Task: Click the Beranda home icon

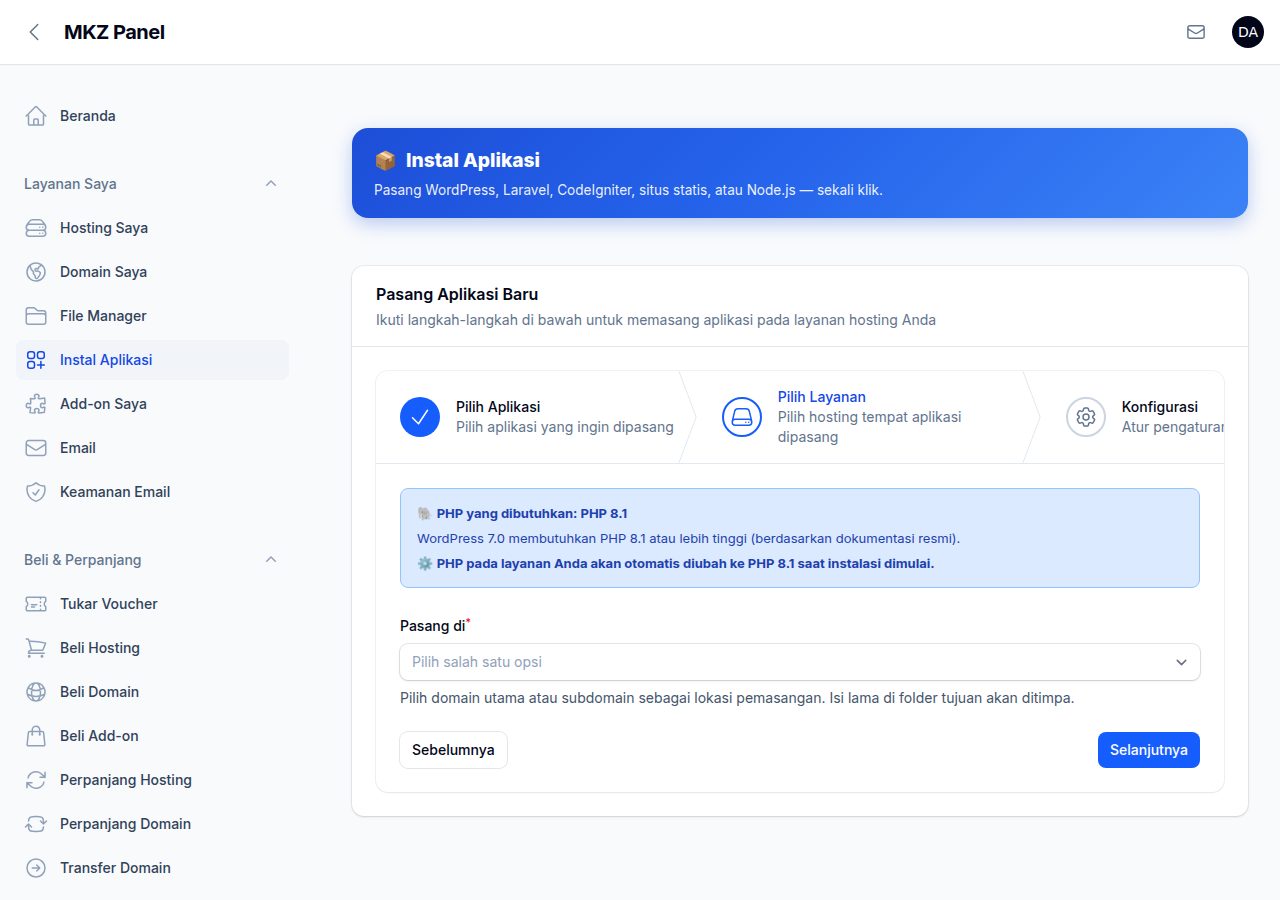Action: click(x=36, y=116)
